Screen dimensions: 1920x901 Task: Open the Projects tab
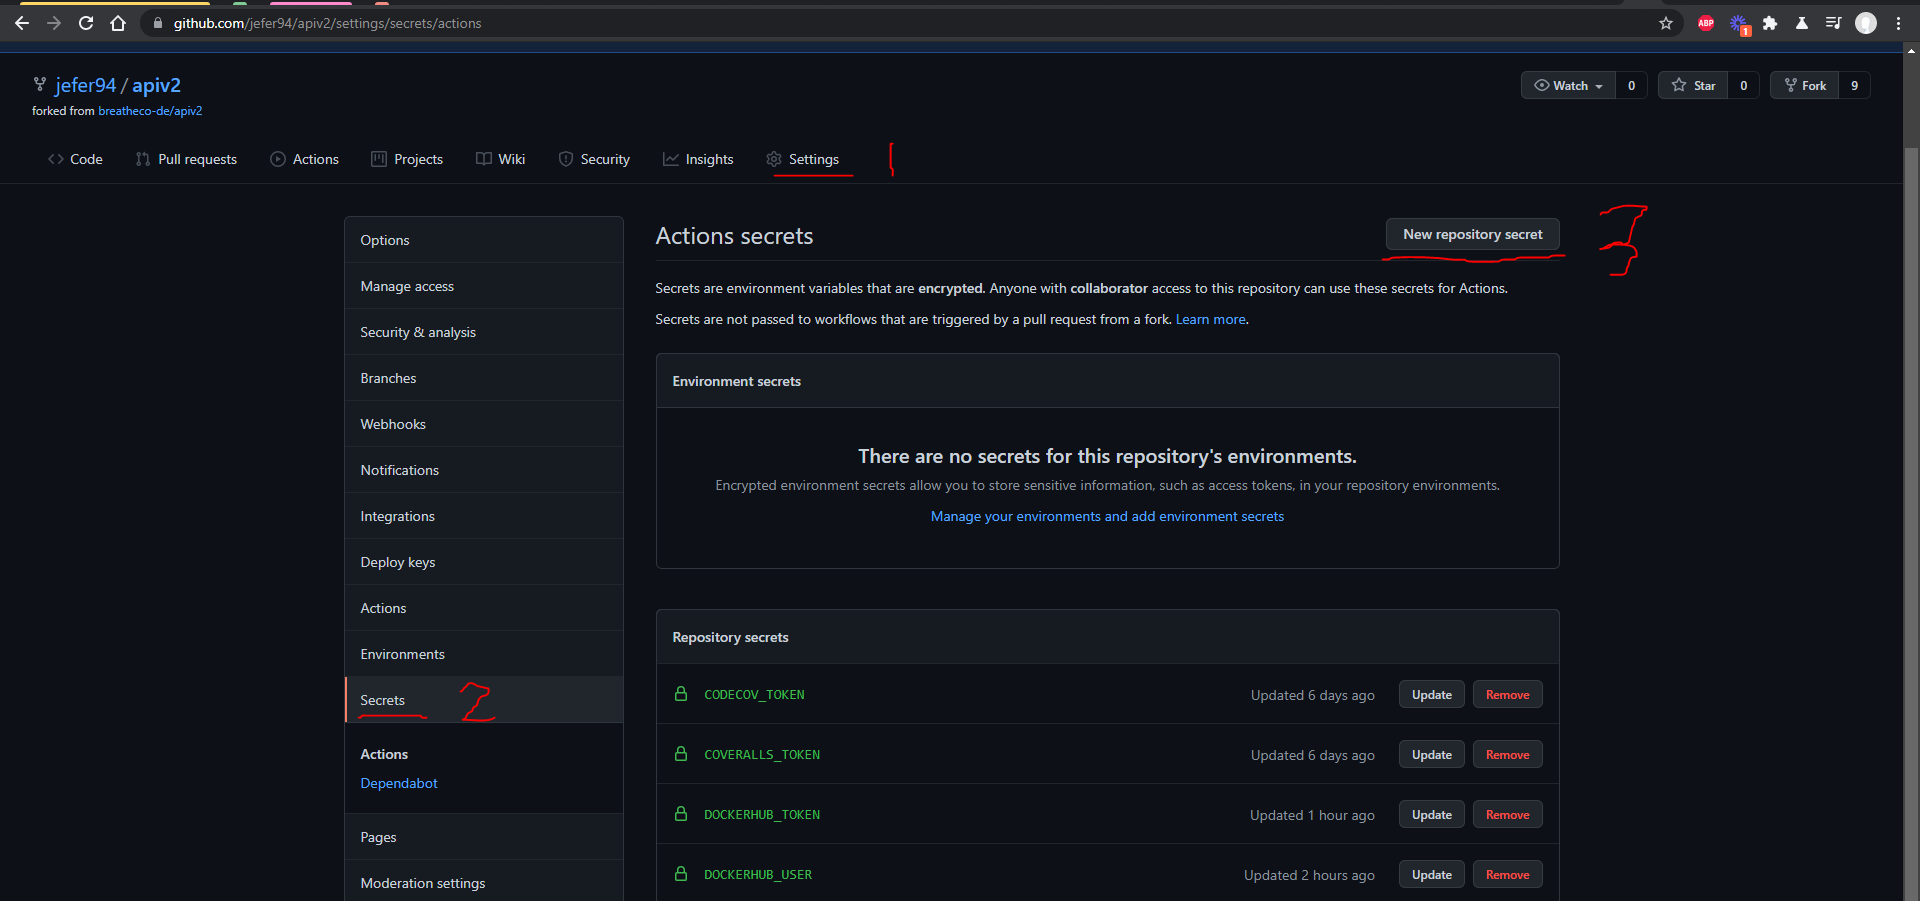pos(407,159)
